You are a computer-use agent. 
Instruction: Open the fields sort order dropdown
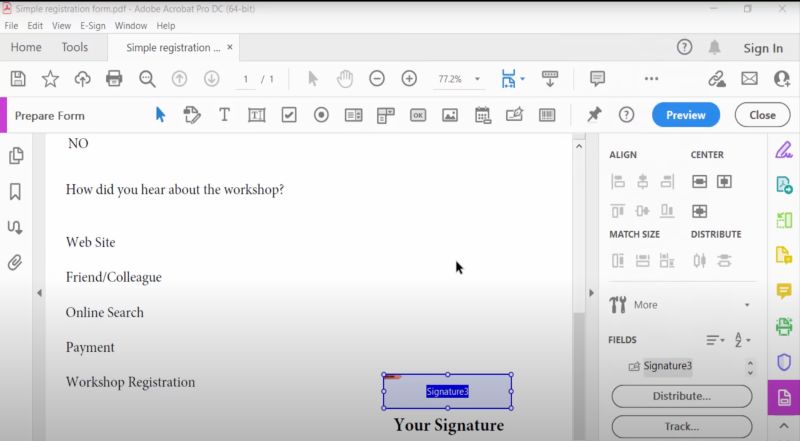point(743,340)
